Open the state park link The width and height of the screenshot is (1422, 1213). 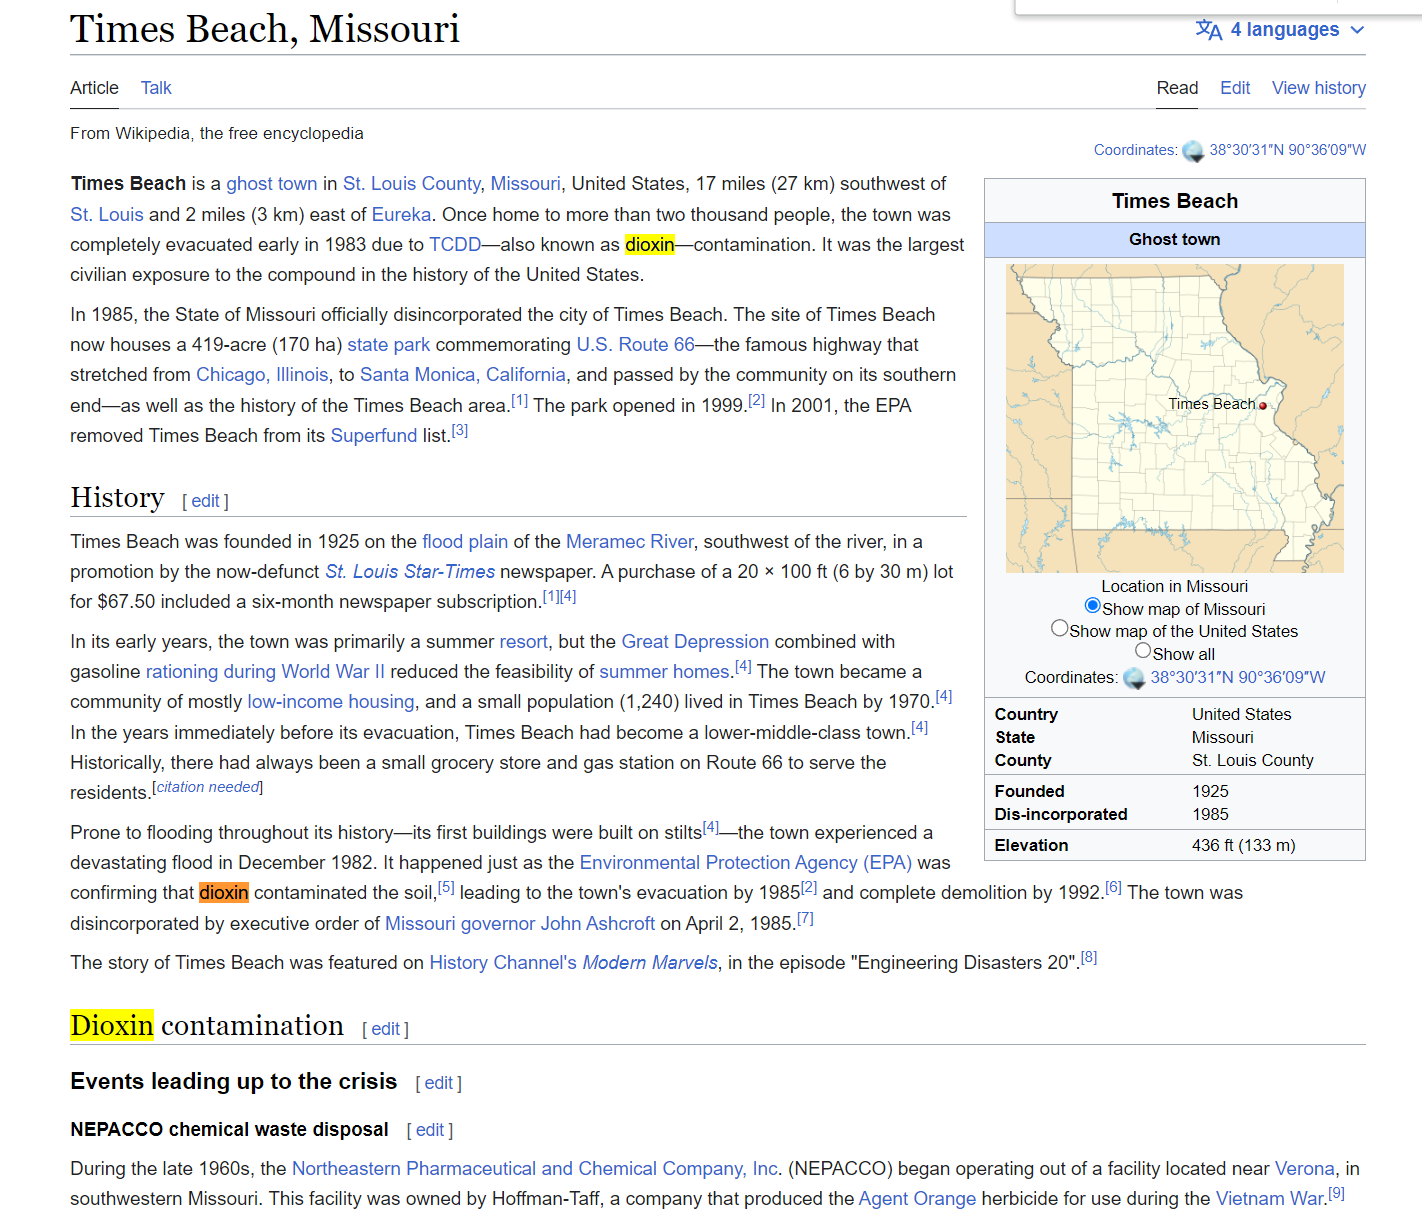(388, 345)
